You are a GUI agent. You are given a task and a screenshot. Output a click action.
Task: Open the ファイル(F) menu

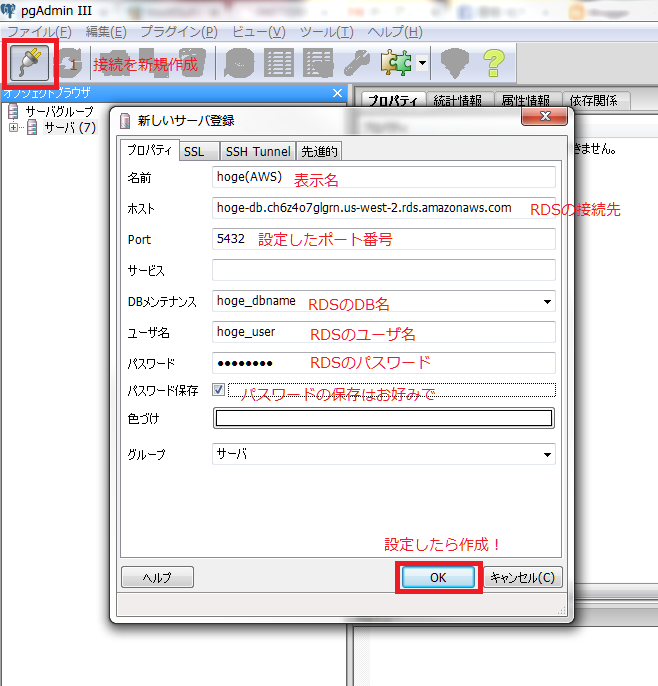(39, 32)
